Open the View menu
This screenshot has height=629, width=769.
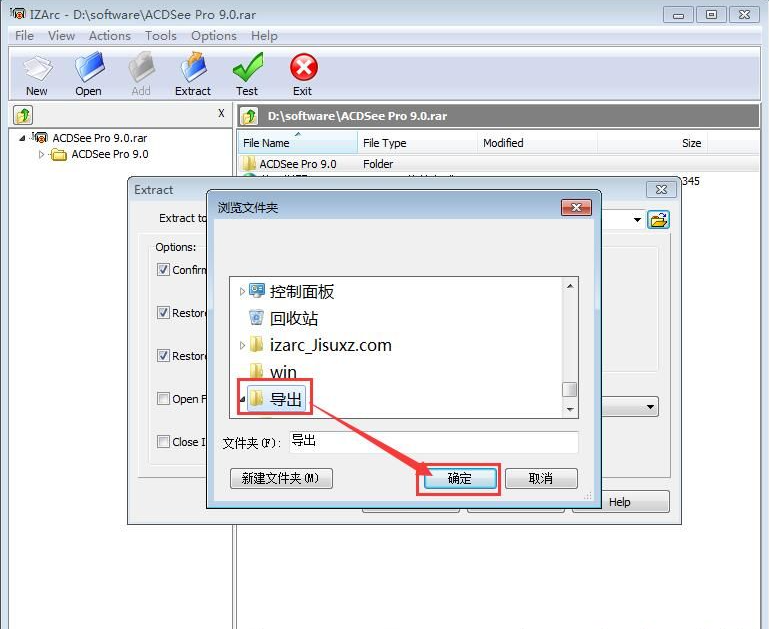click(x=61, y=36)
